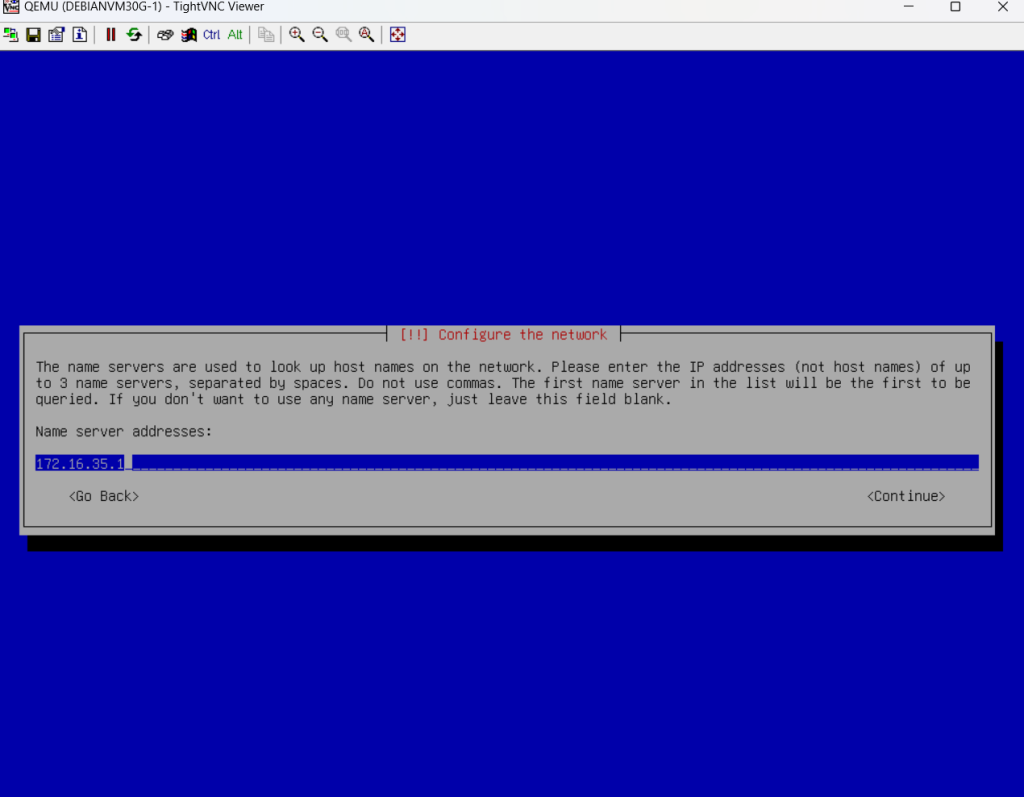Click the New connection toolbar icon
The width and height of the screenshot is (1024, 797).
[11, 35]
